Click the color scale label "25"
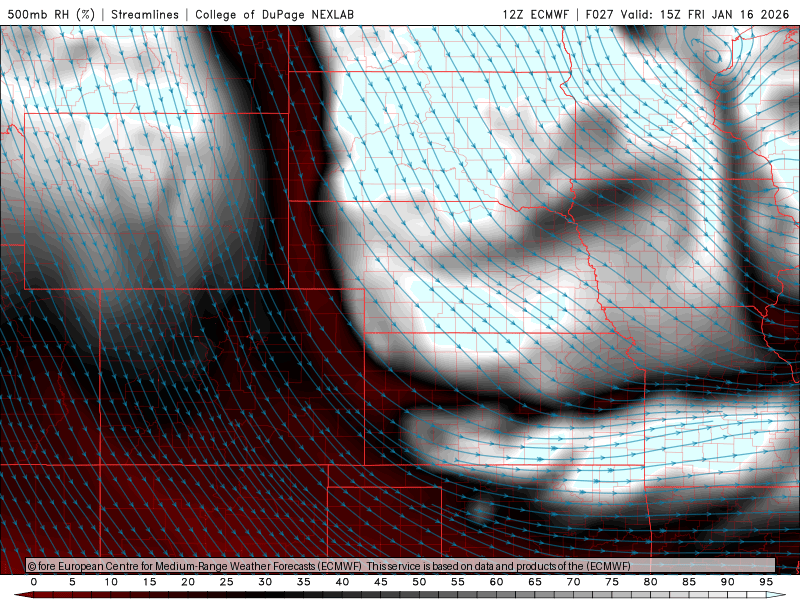Screen dimensions: 800x600 click(x=227, y=582)
